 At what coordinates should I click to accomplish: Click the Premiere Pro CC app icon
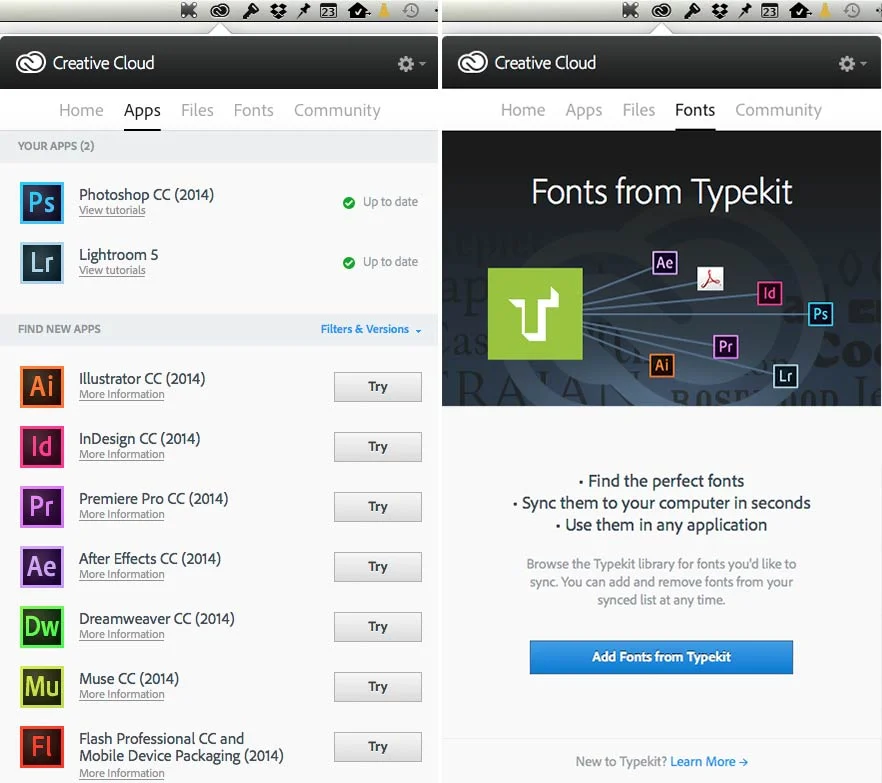coord(42,507)
